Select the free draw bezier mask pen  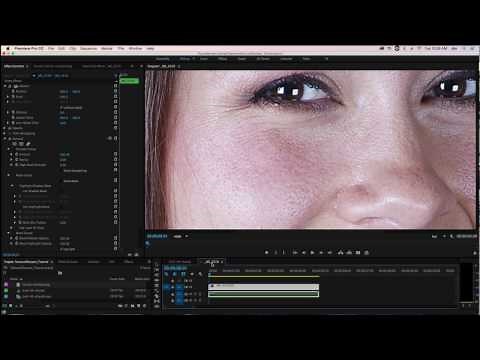28,144
